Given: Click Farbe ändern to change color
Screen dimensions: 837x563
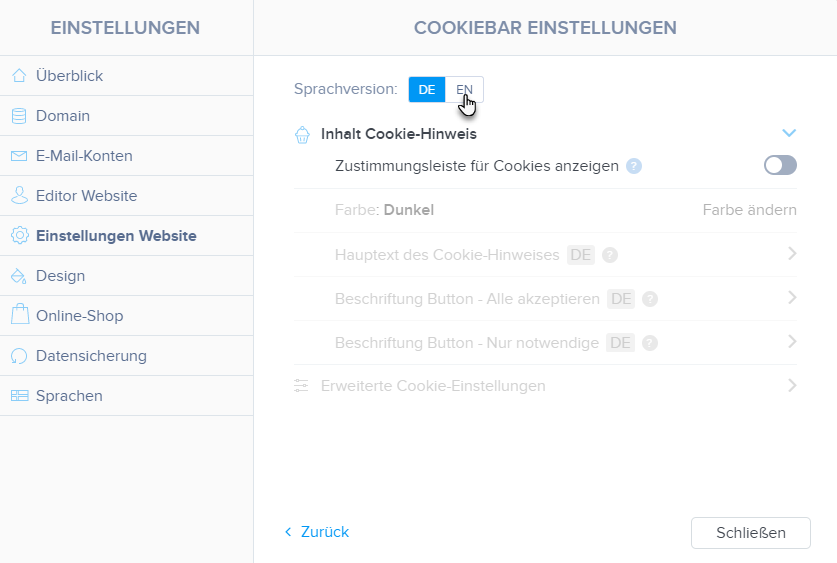Looking at the screenshot, I should pos(749,210).
